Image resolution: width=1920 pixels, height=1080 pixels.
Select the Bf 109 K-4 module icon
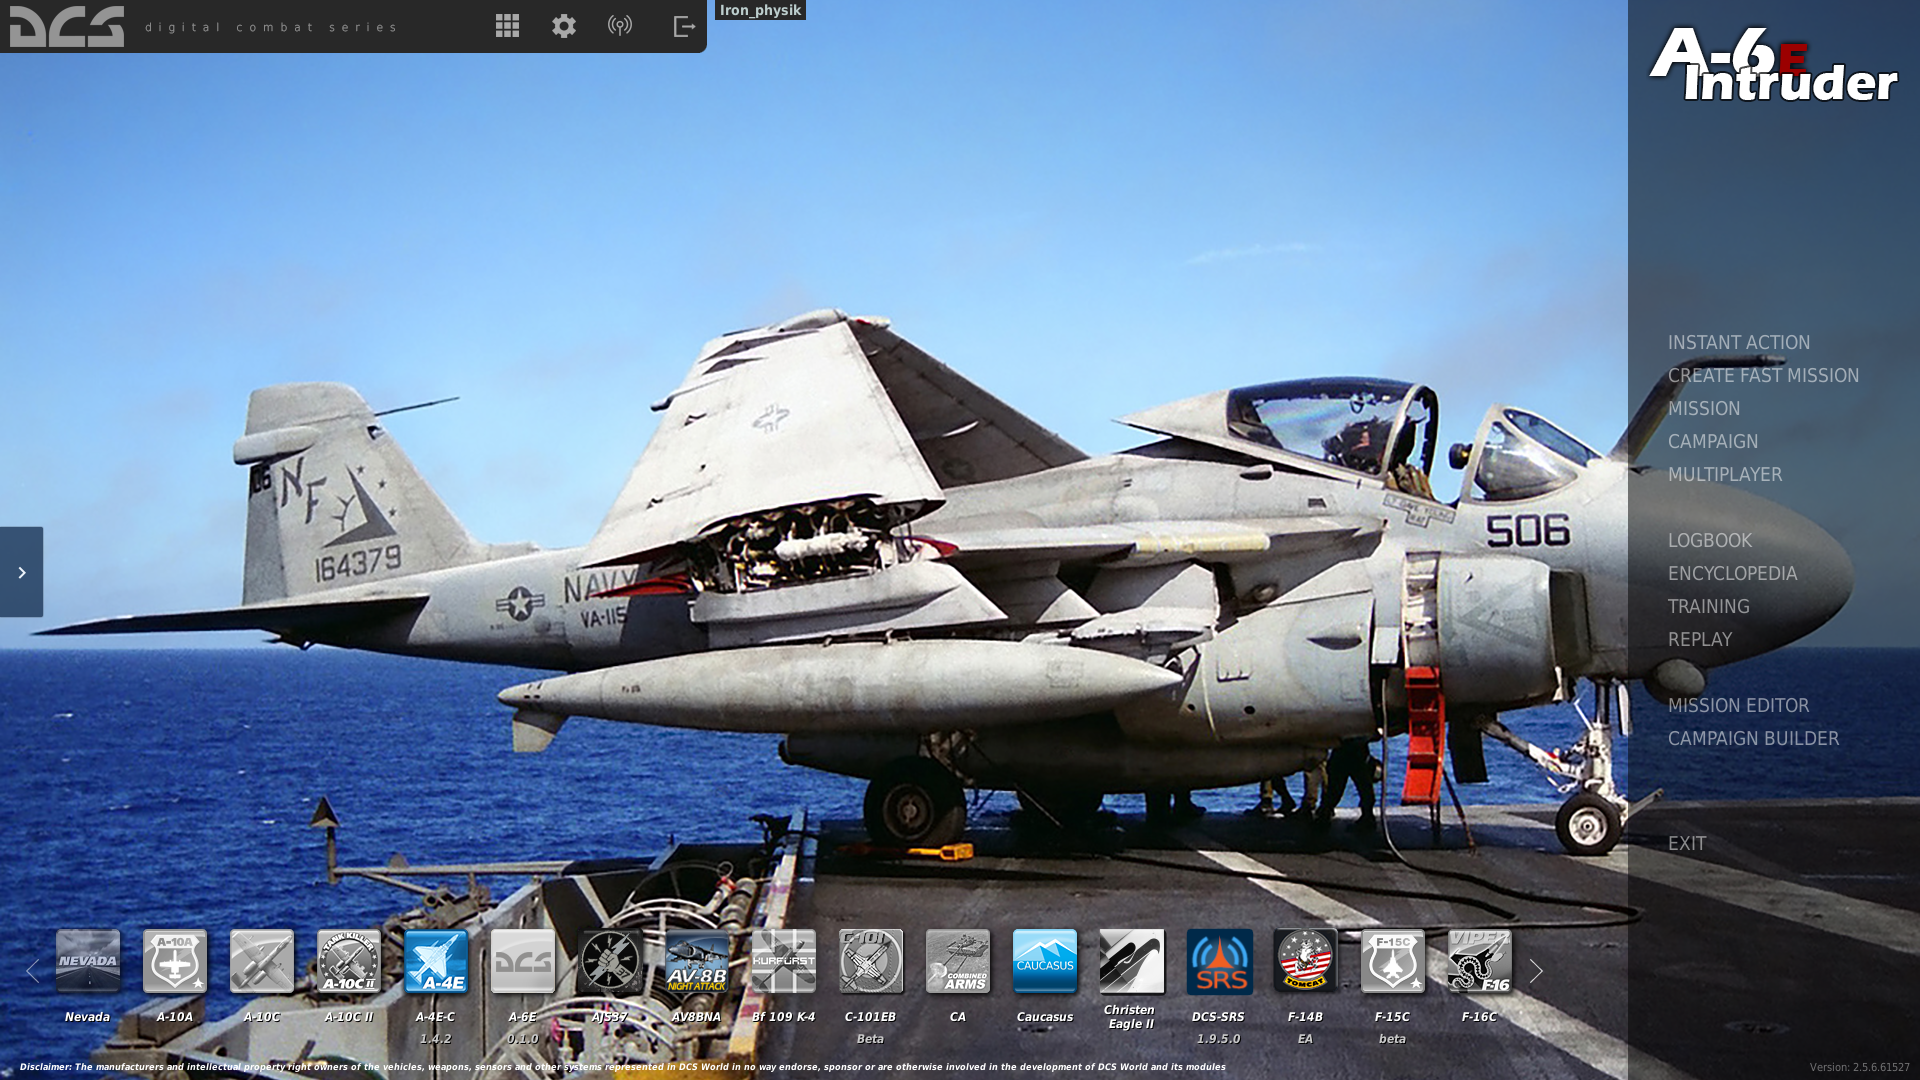pyautogui.click(x=784, y=961)
